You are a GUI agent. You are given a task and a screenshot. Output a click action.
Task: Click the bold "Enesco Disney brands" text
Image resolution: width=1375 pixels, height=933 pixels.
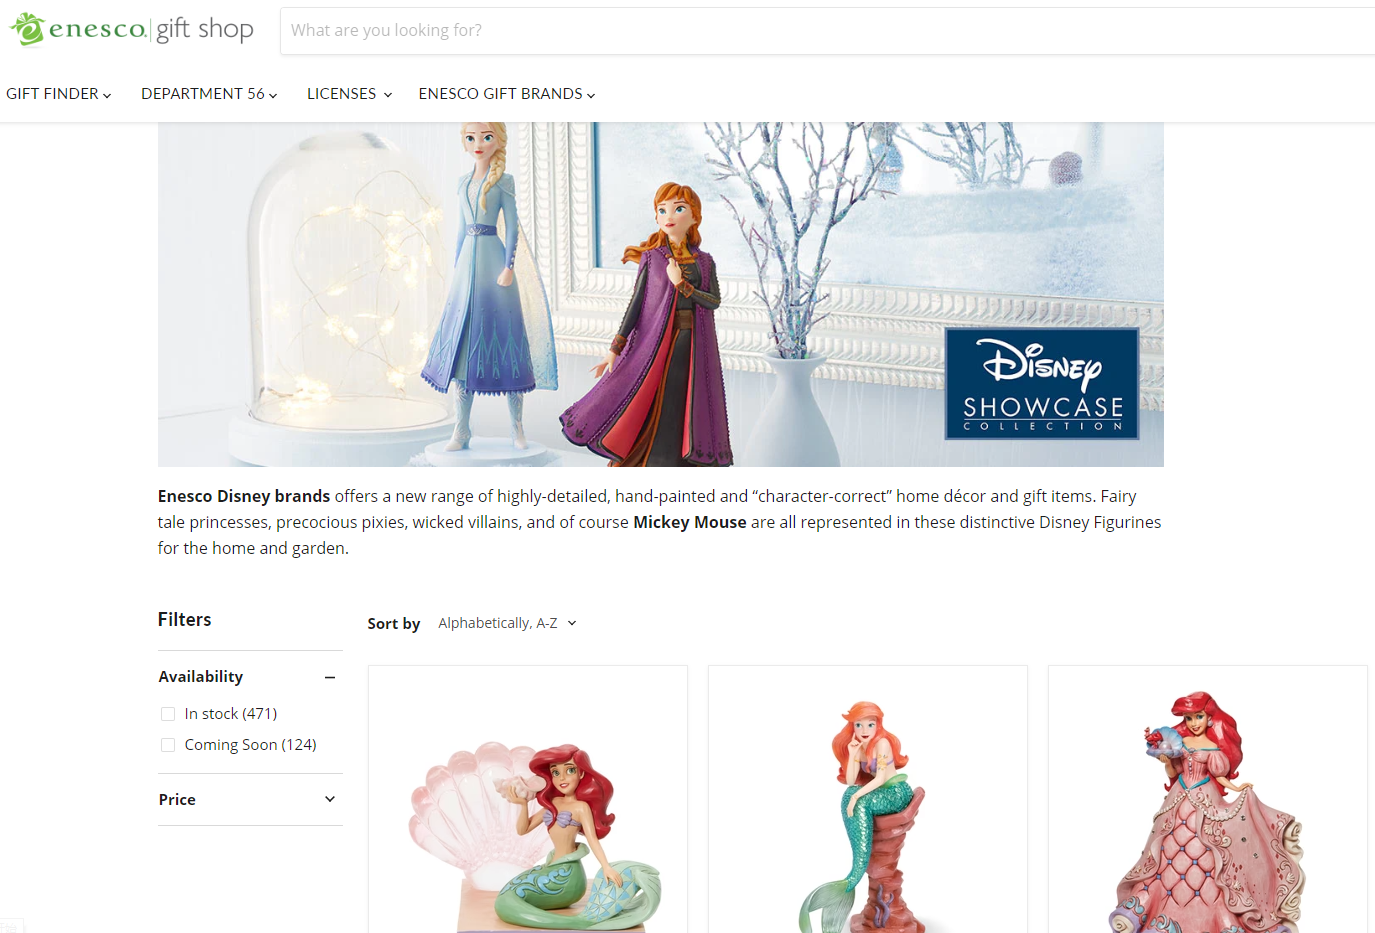click(244, 496)
